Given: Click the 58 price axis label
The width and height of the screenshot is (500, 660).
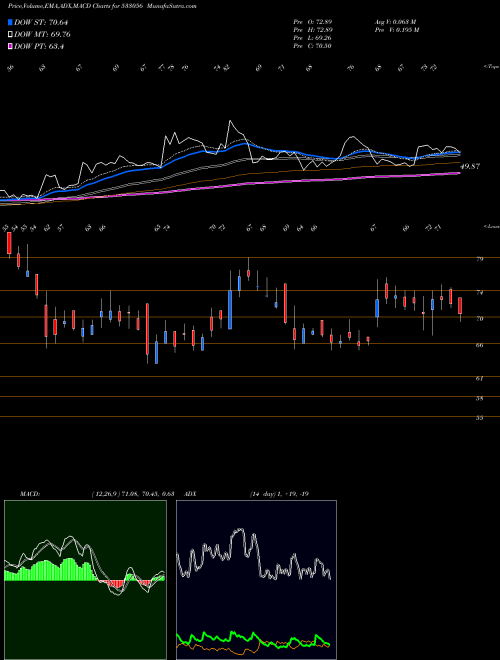Looking at the screenshot, I should (x=479, y=398).
